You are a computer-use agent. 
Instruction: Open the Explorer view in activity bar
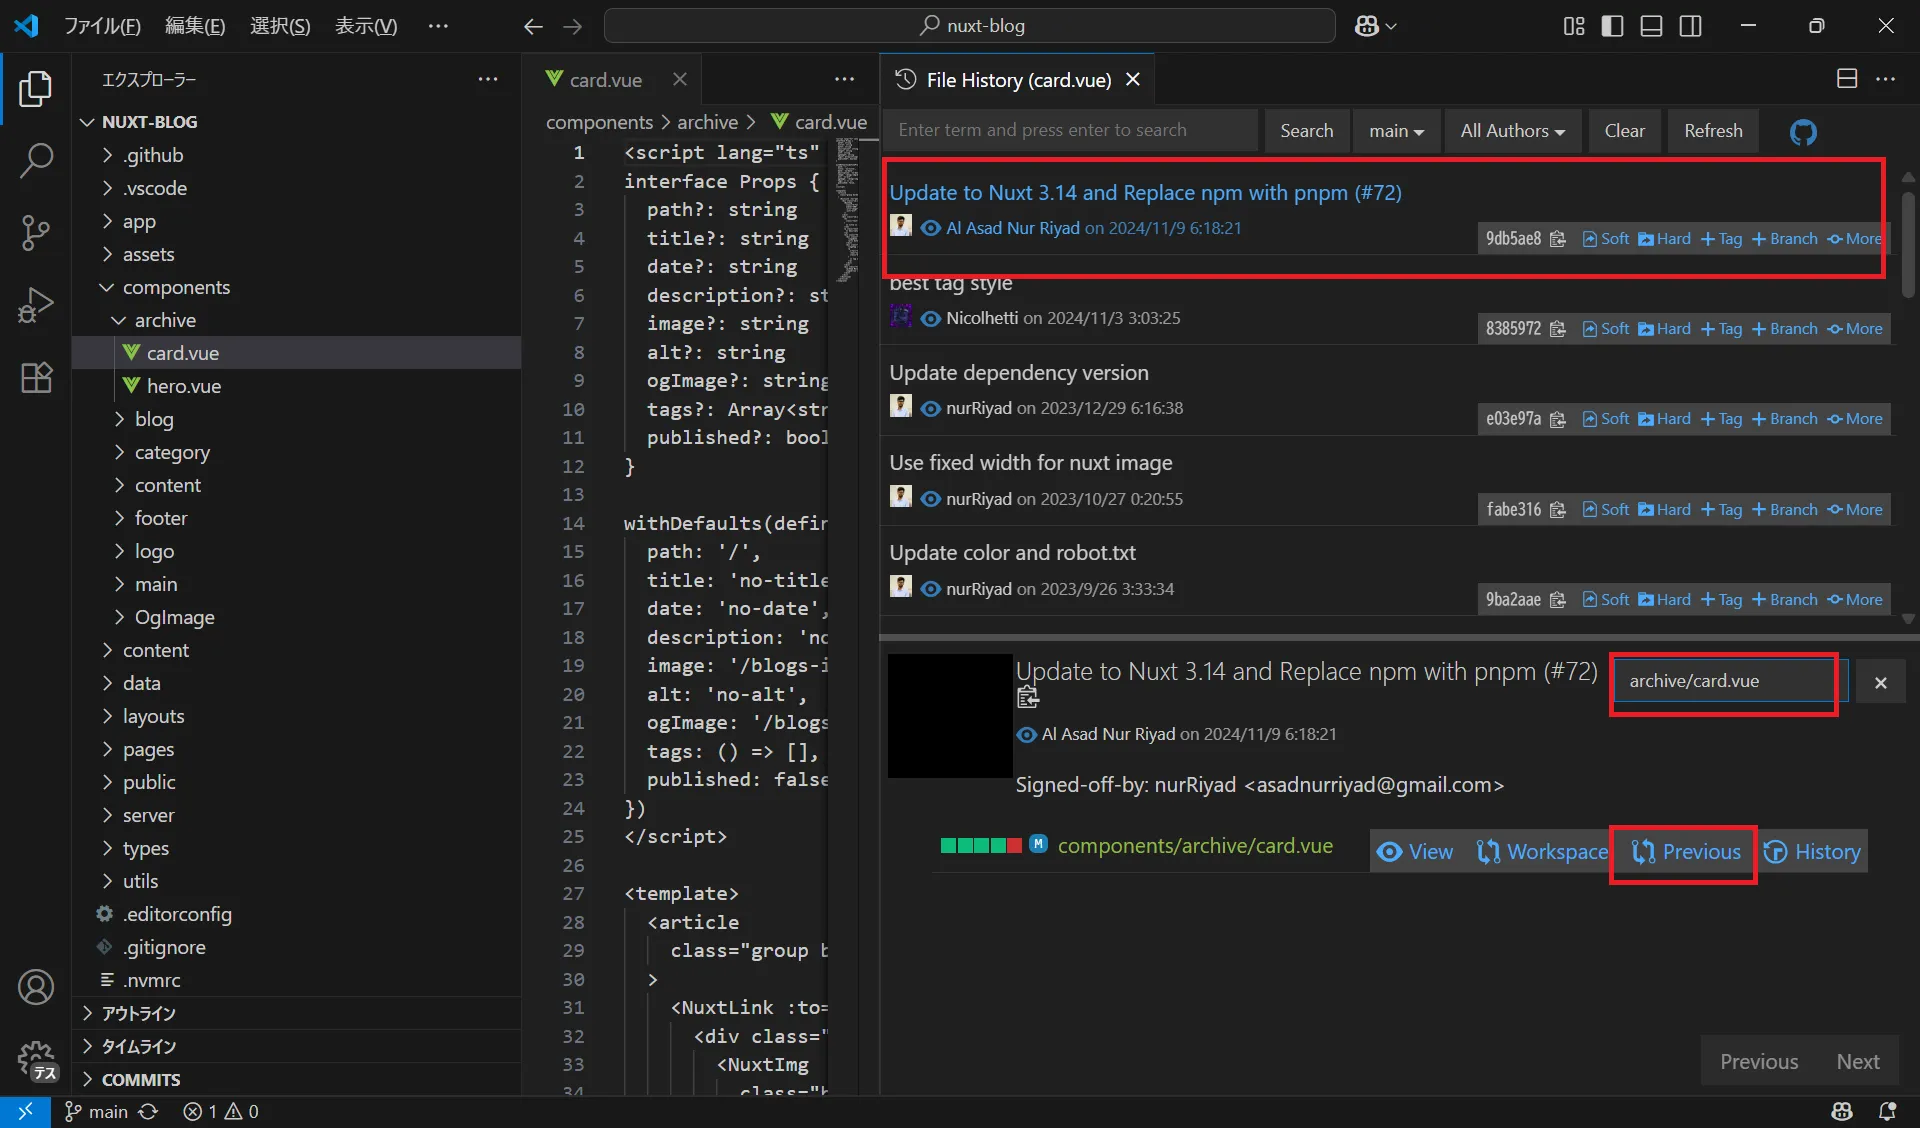coord(36,89)
